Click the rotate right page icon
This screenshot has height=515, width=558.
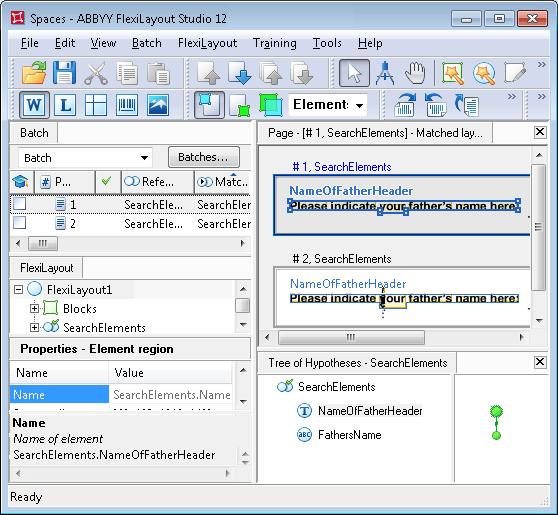[x=405, y=105]
